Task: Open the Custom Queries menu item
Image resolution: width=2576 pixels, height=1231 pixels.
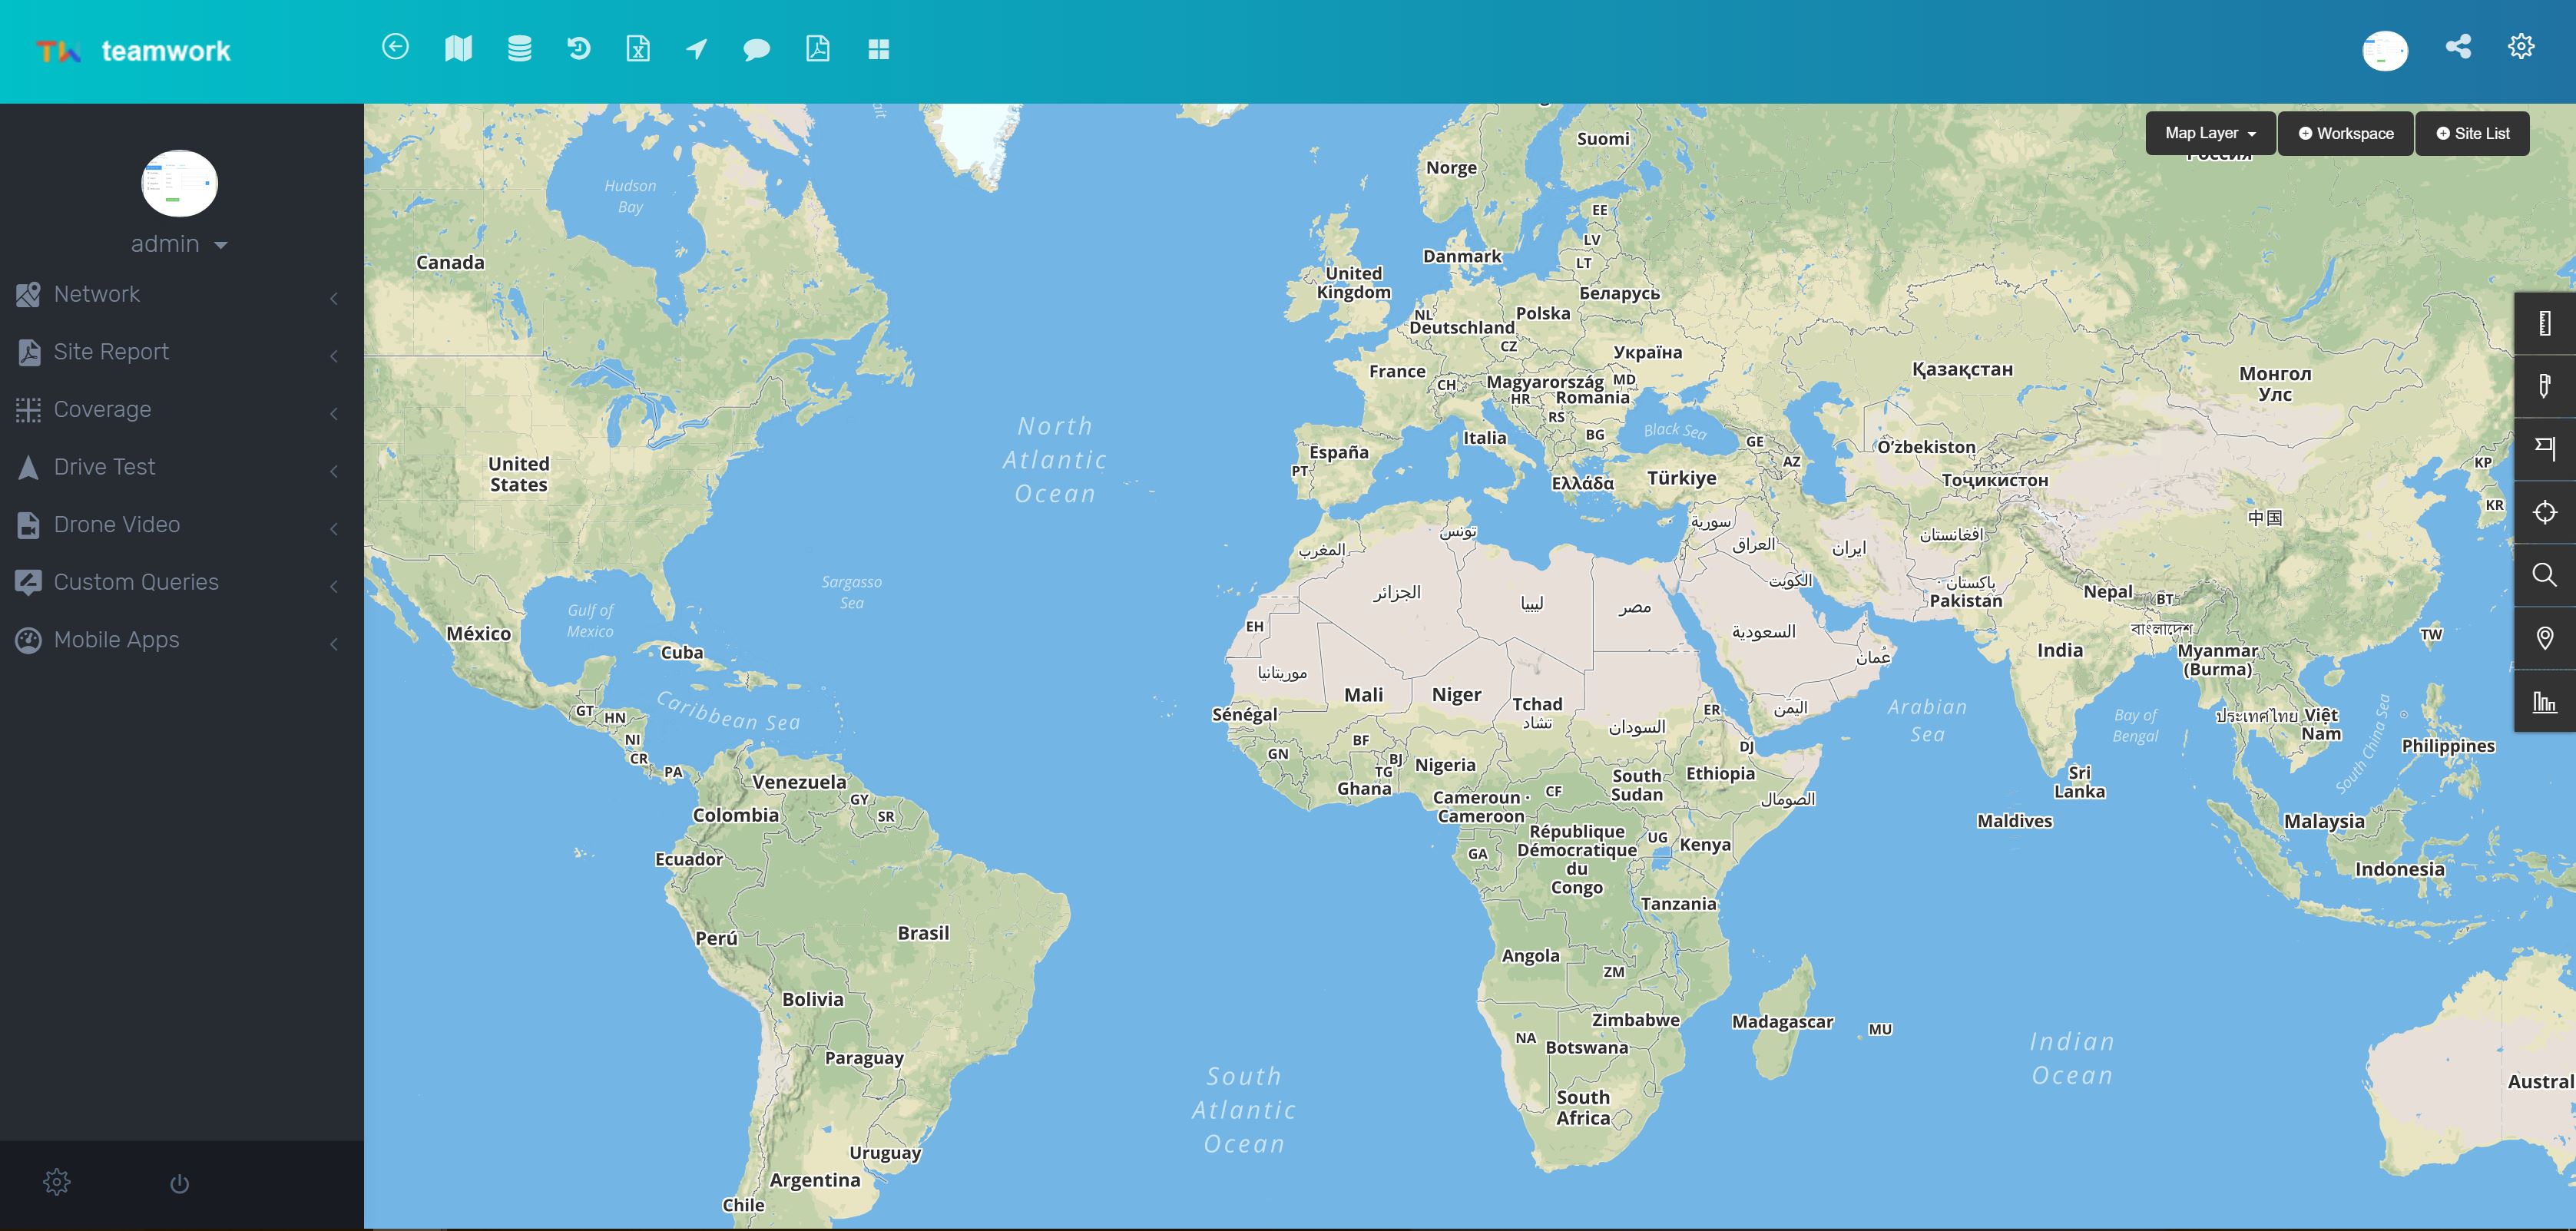Action: coord(136,582)
